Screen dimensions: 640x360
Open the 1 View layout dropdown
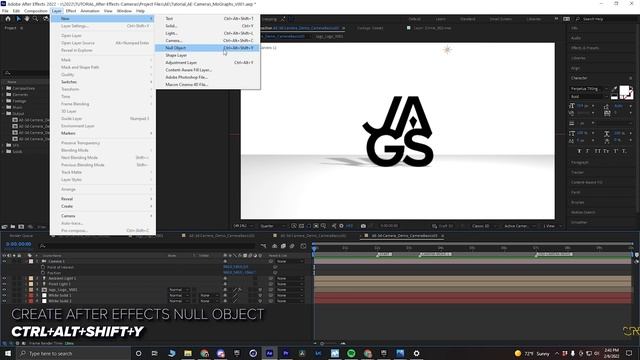pos(552,226)
